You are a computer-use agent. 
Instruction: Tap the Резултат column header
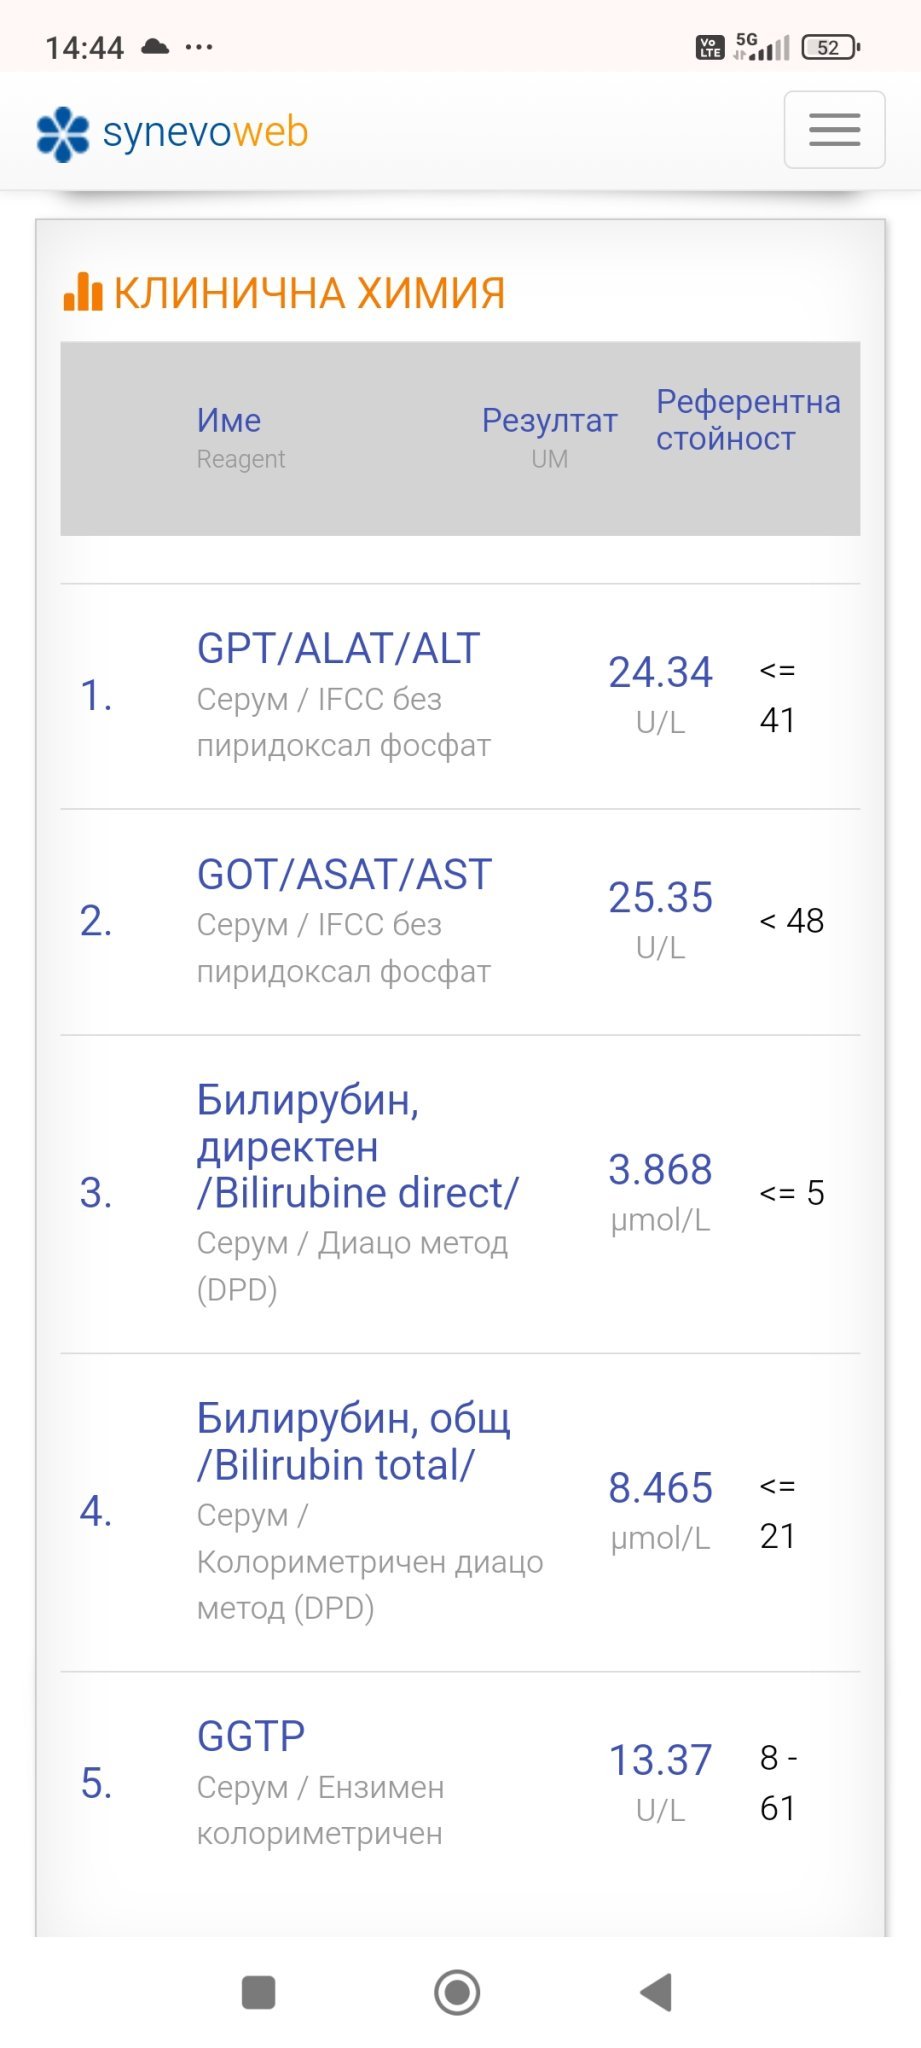[x=549, y=421]
